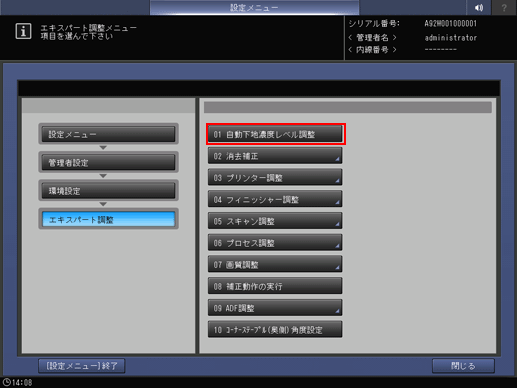The width and height of the screenshot is (517, 388).
Task: Select highlighted エキスパート調整 item
Action: (x=108, y=219)
